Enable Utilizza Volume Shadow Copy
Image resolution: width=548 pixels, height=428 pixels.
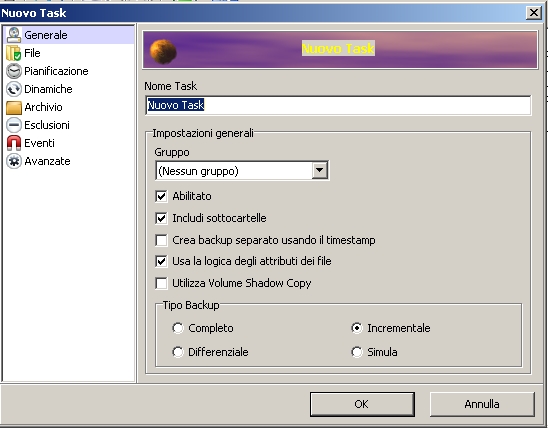pyautogui.click(x=161, y=283)
